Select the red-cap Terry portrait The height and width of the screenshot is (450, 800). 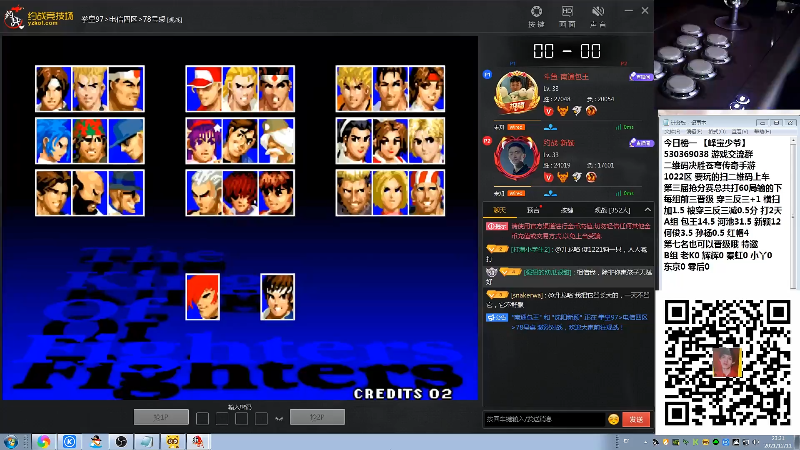(204, 89)
